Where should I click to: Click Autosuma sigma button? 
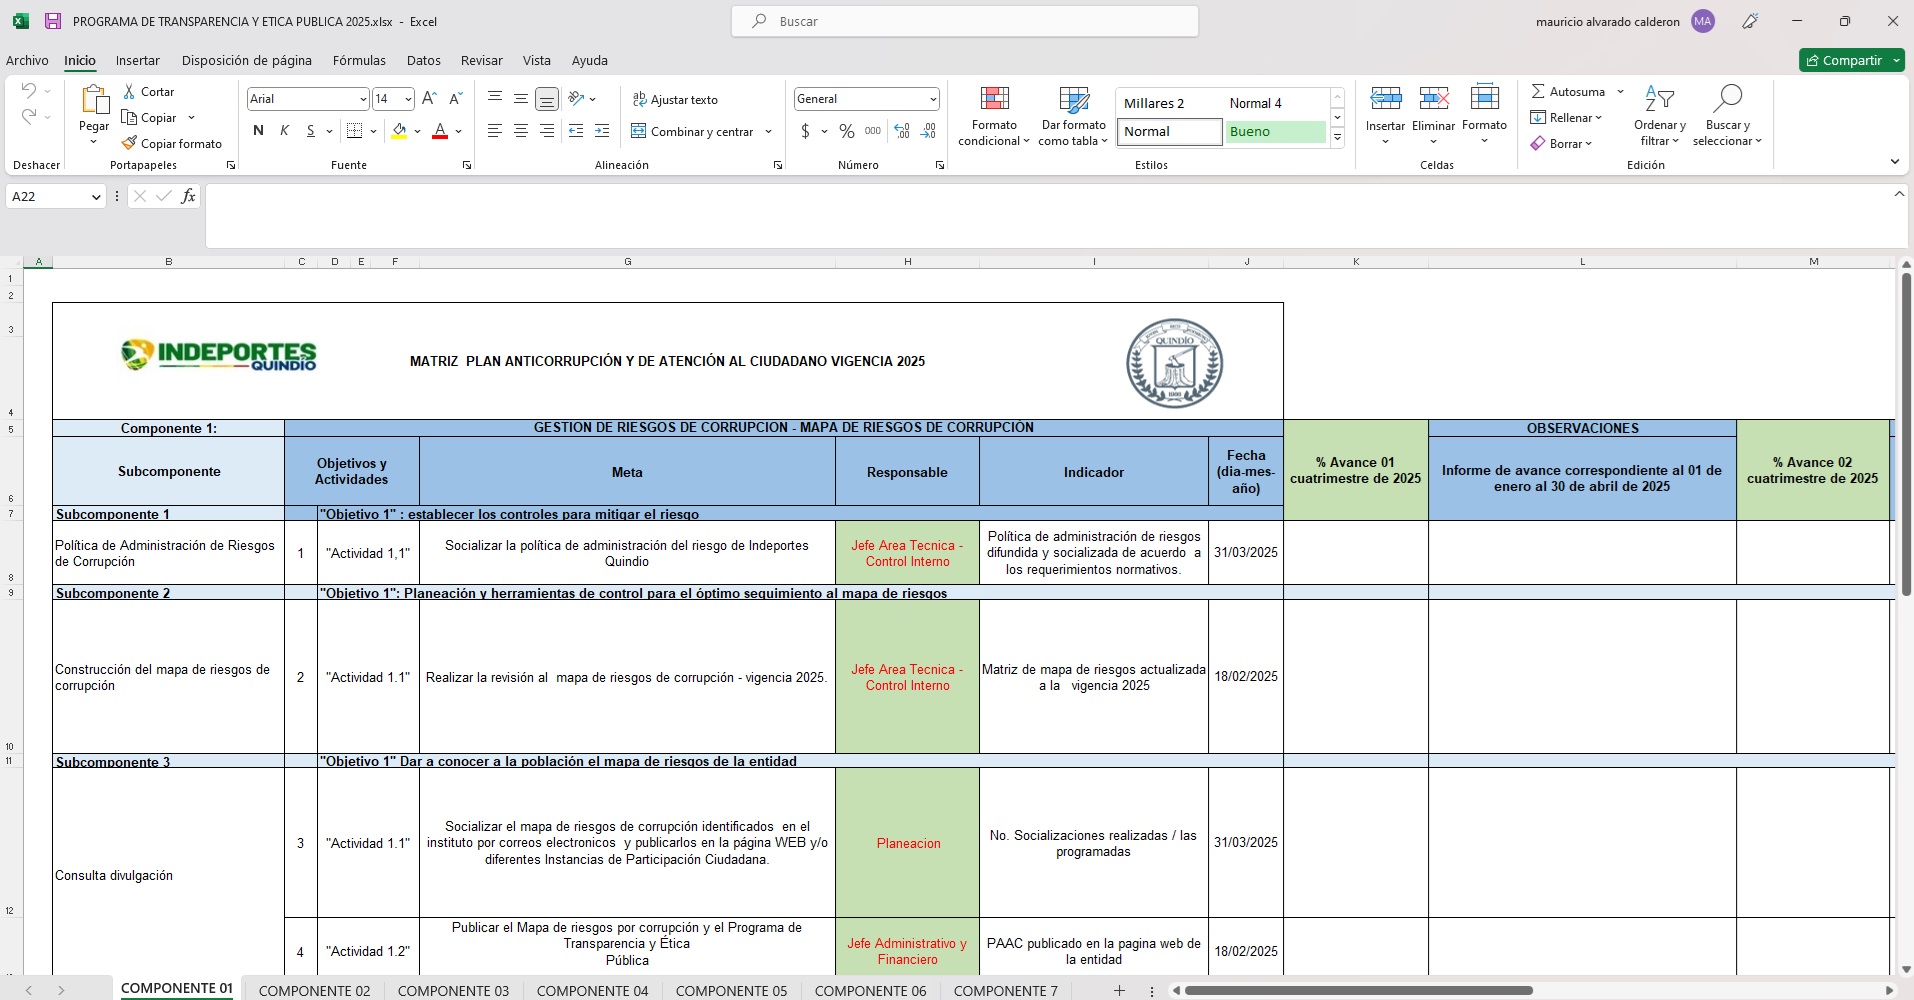tap(1567, 91)
